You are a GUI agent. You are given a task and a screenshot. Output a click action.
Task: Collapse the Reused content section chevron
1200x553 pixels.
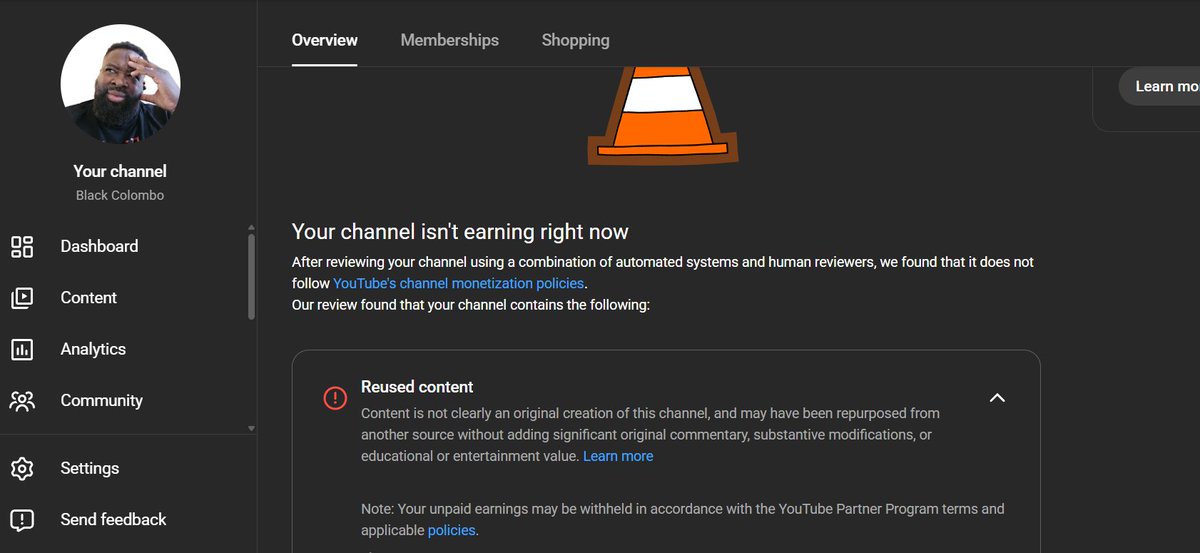pyautogui.click(x=997, y=398)
